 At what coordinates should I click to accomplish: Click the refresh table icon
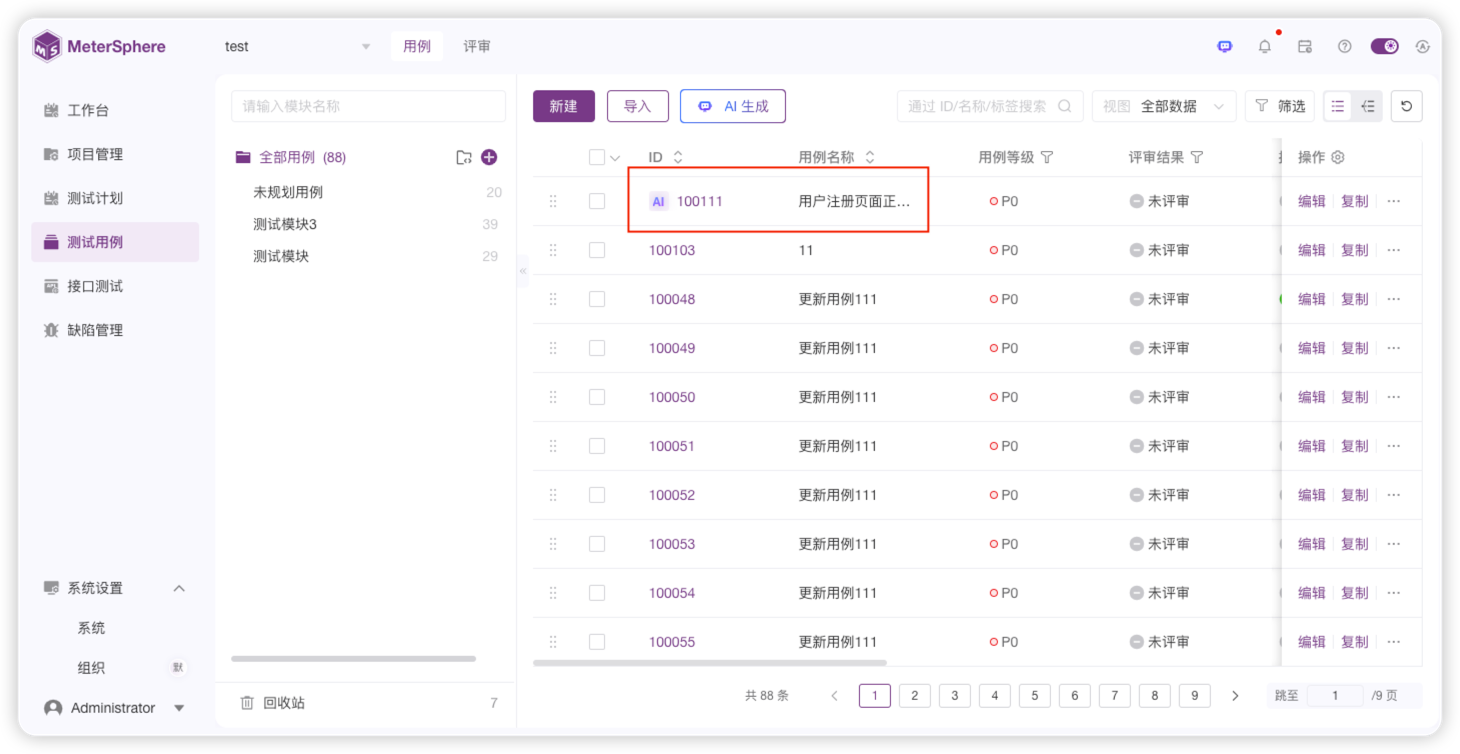tap(1406, 106)
